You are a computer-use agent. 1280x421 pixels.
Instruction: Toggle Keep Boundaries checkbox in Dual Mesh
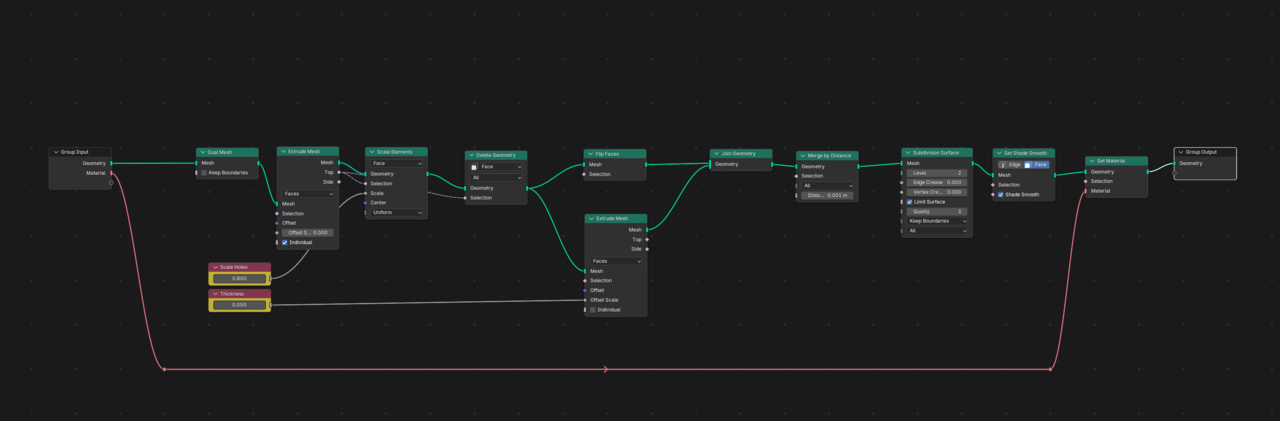pyautogui.click(x=204, y=173)
